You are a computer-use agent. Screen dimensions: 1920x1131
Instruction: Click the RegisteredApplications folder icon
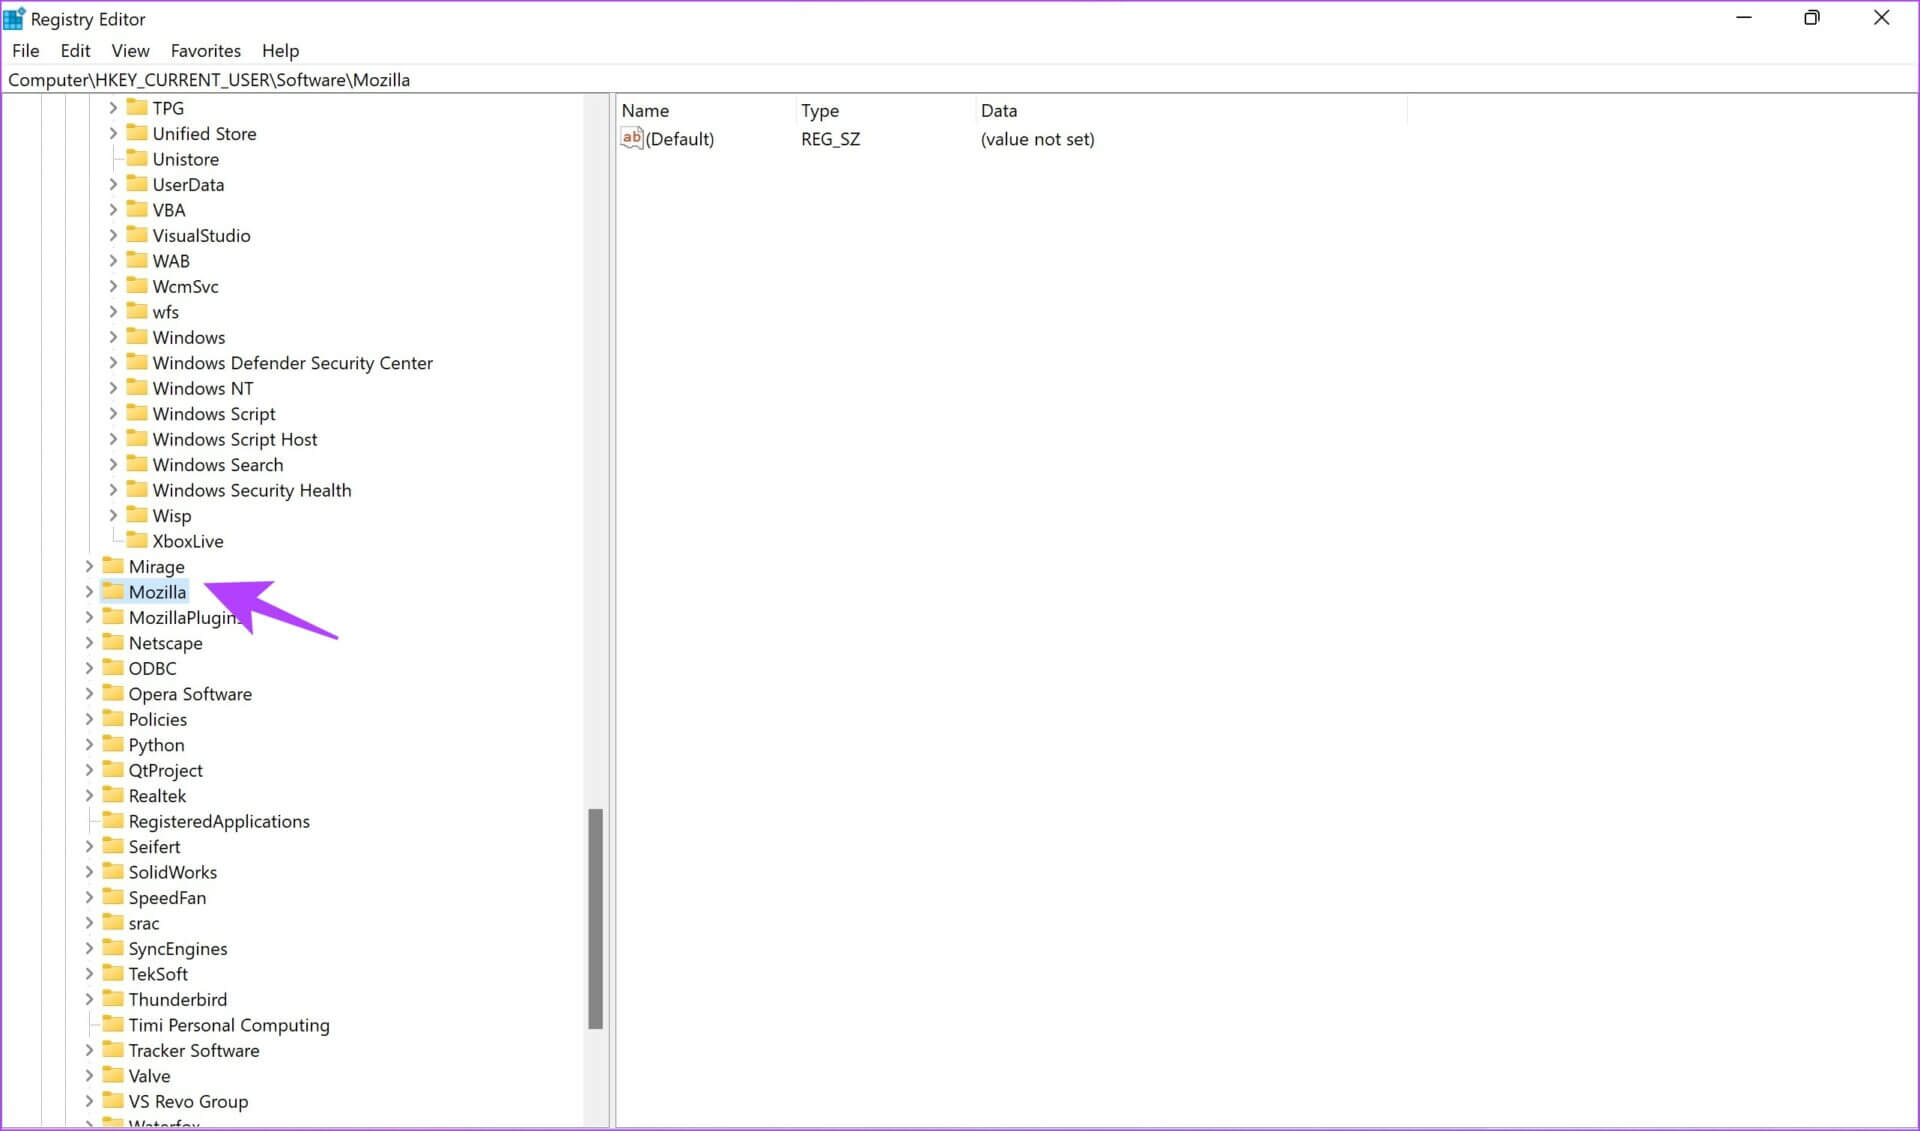[x=113, y=821]
